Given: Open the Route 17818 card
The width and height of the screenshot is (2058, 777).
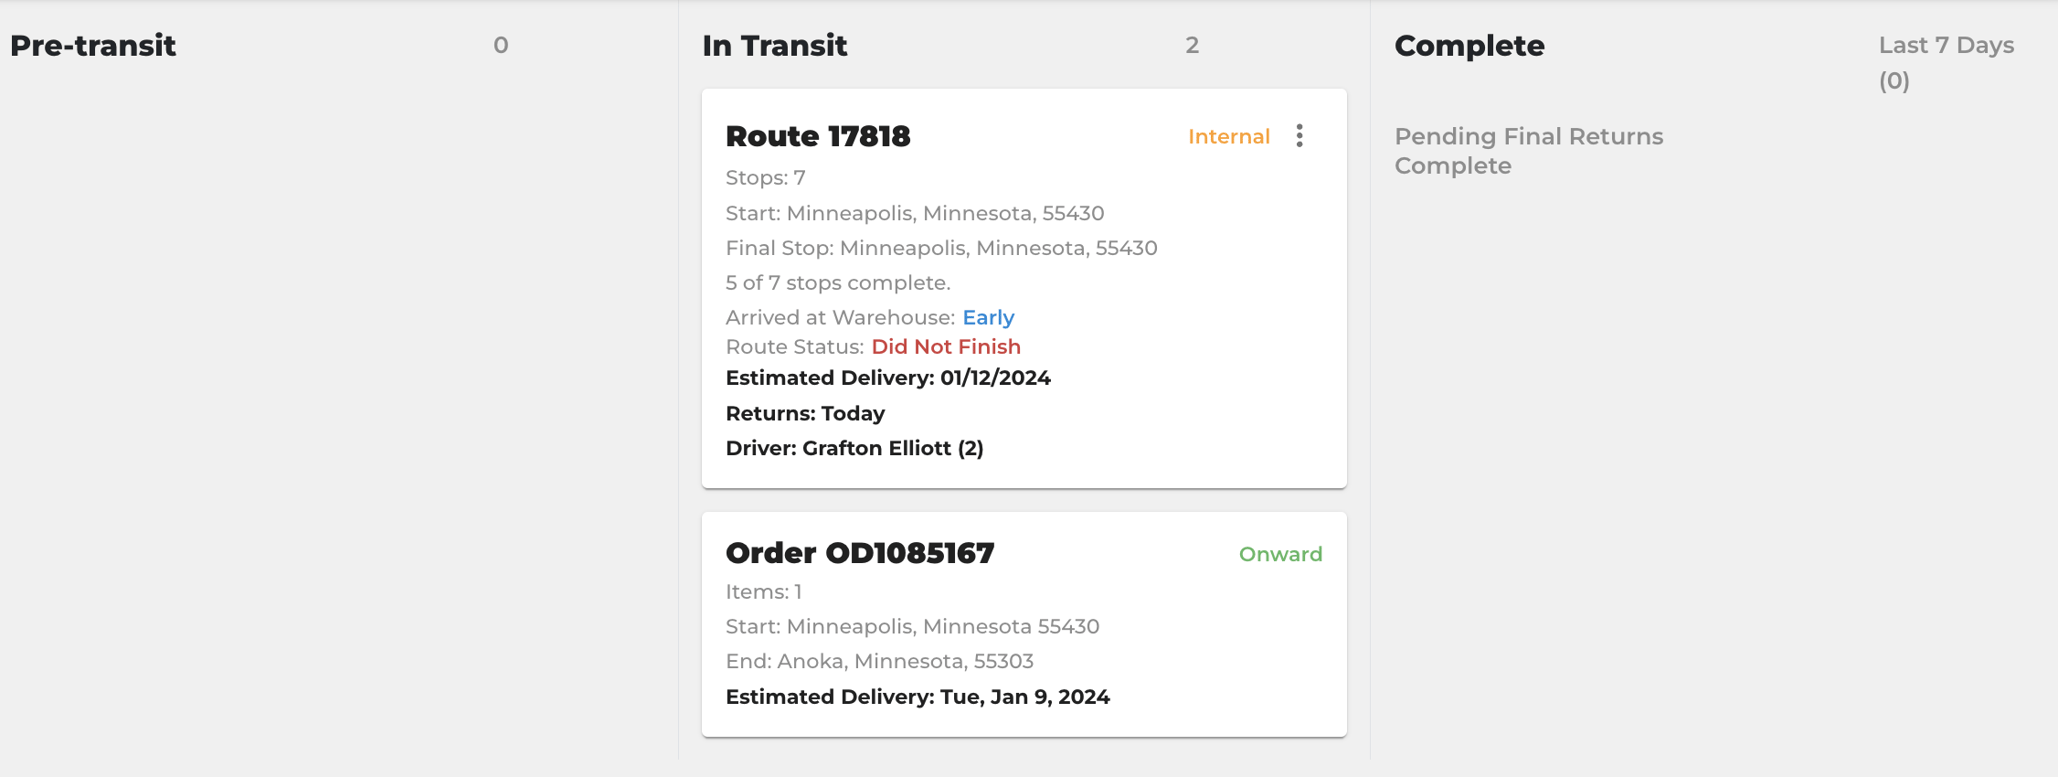Looking at the screenshot, I should pos(817,136).
